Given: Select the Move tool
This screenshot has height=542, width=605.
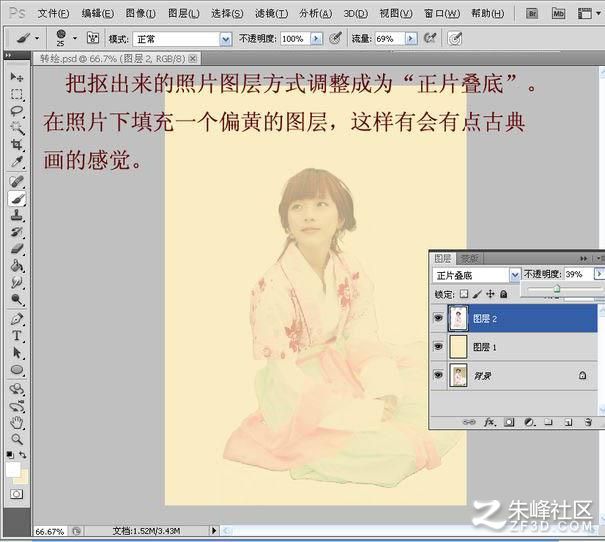Looking at the screenshot, I should pos(17,77).
